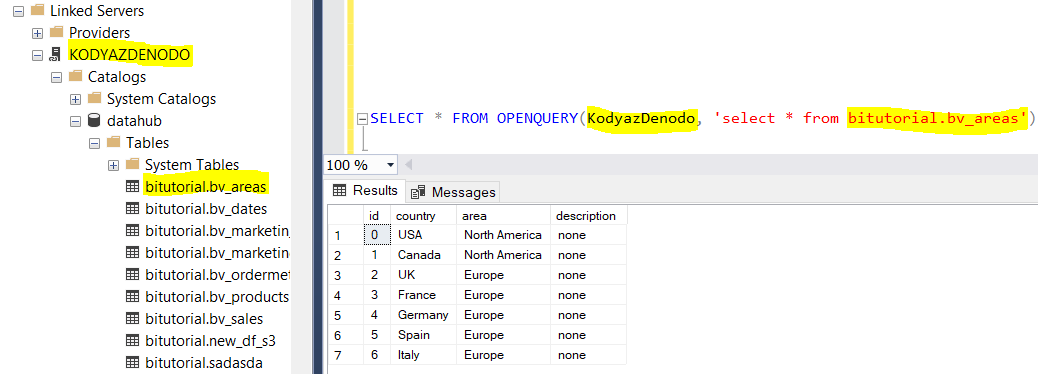Select row header number 7 in results

coord(346,355)
